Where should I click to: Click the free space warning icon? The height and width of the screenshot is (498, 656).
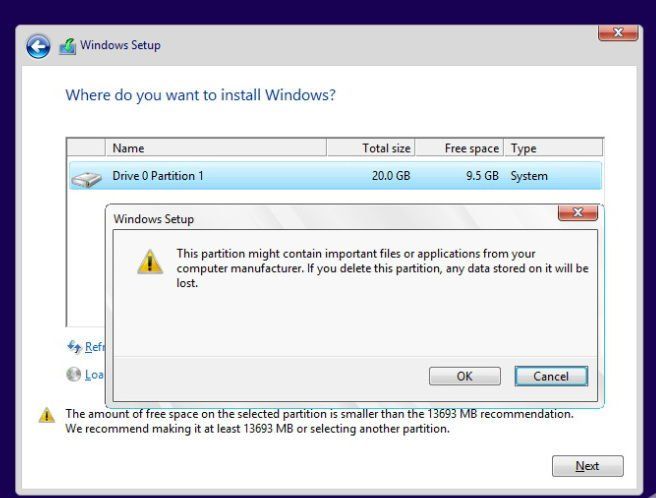click(47, 415)
